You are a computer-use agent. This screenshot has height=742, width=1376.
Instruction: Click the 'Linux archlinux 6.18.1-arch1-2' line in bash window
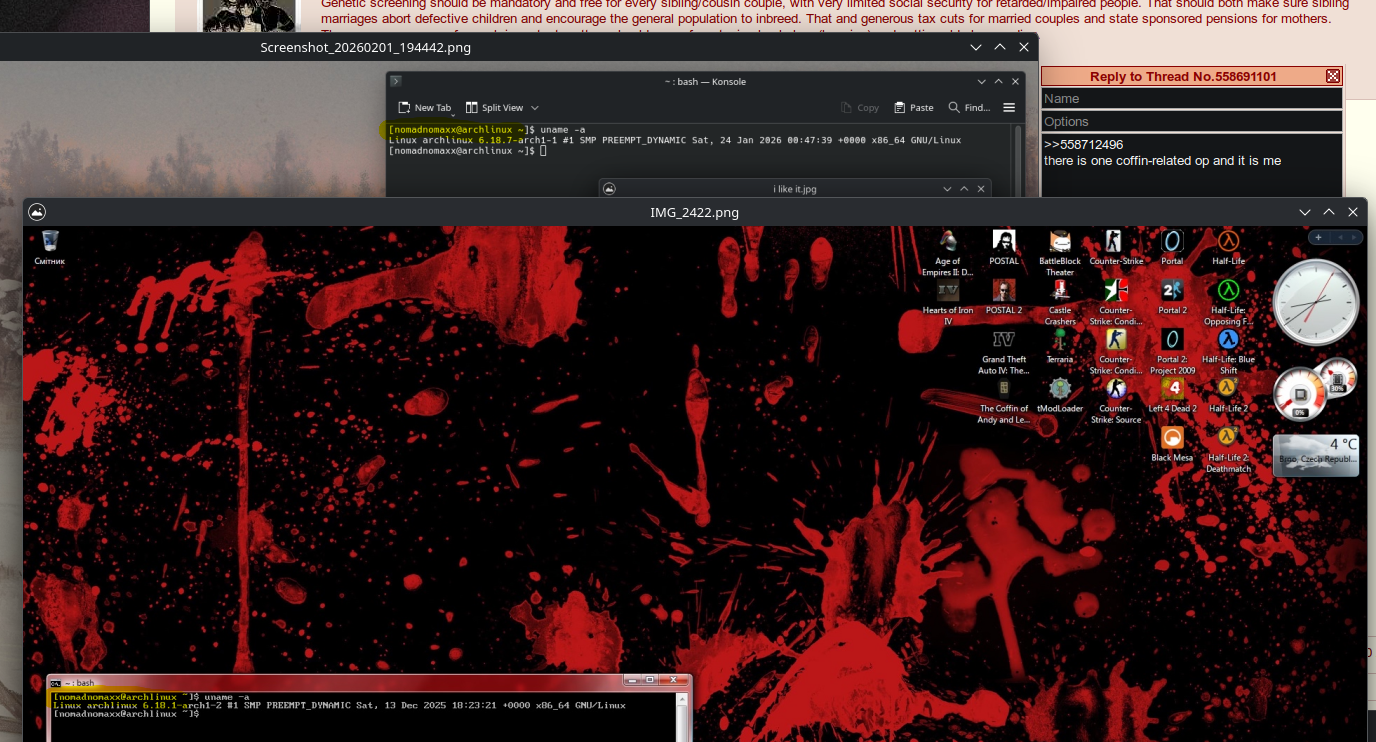tap(340, 705)
